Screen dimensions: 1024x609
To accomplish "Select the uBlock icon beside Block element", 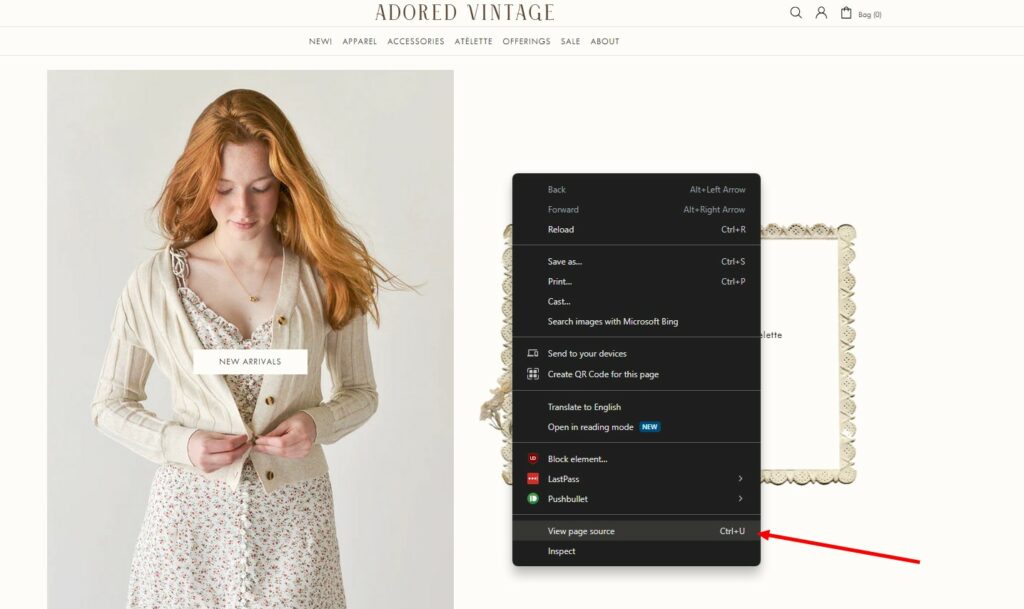I will click(x=533, y=459).
